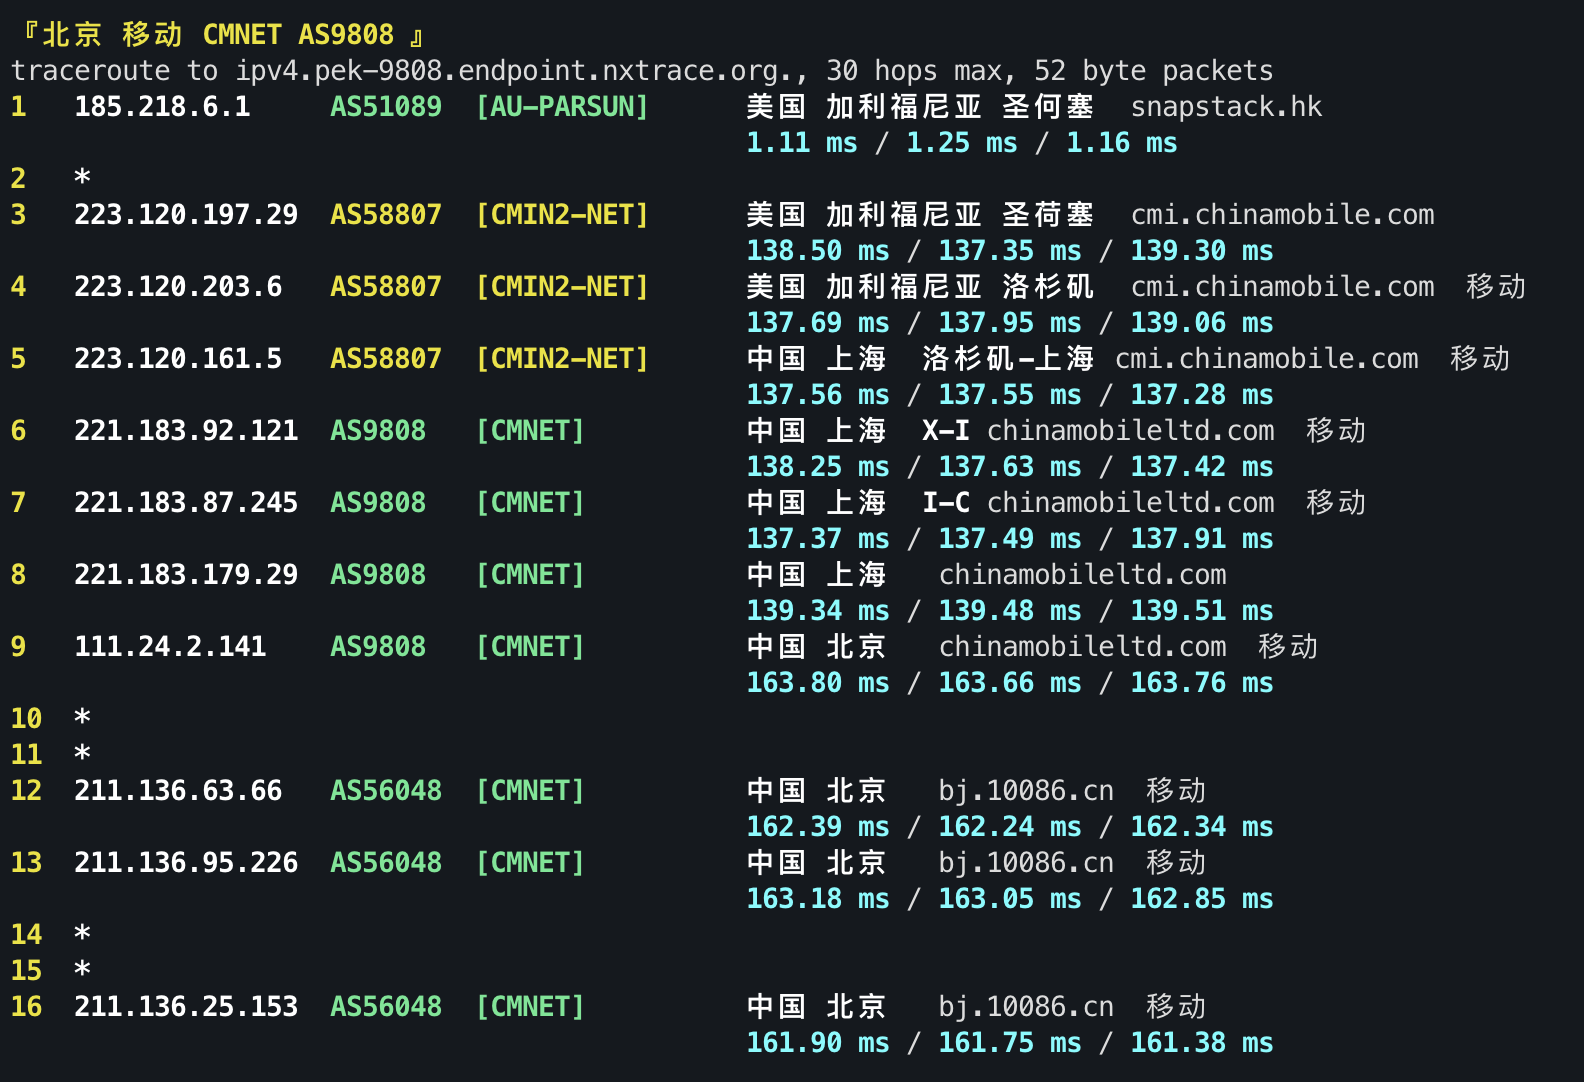This screenshot has height=1082, width=1584.
Task: Click hop number 10
Action: 26,719
